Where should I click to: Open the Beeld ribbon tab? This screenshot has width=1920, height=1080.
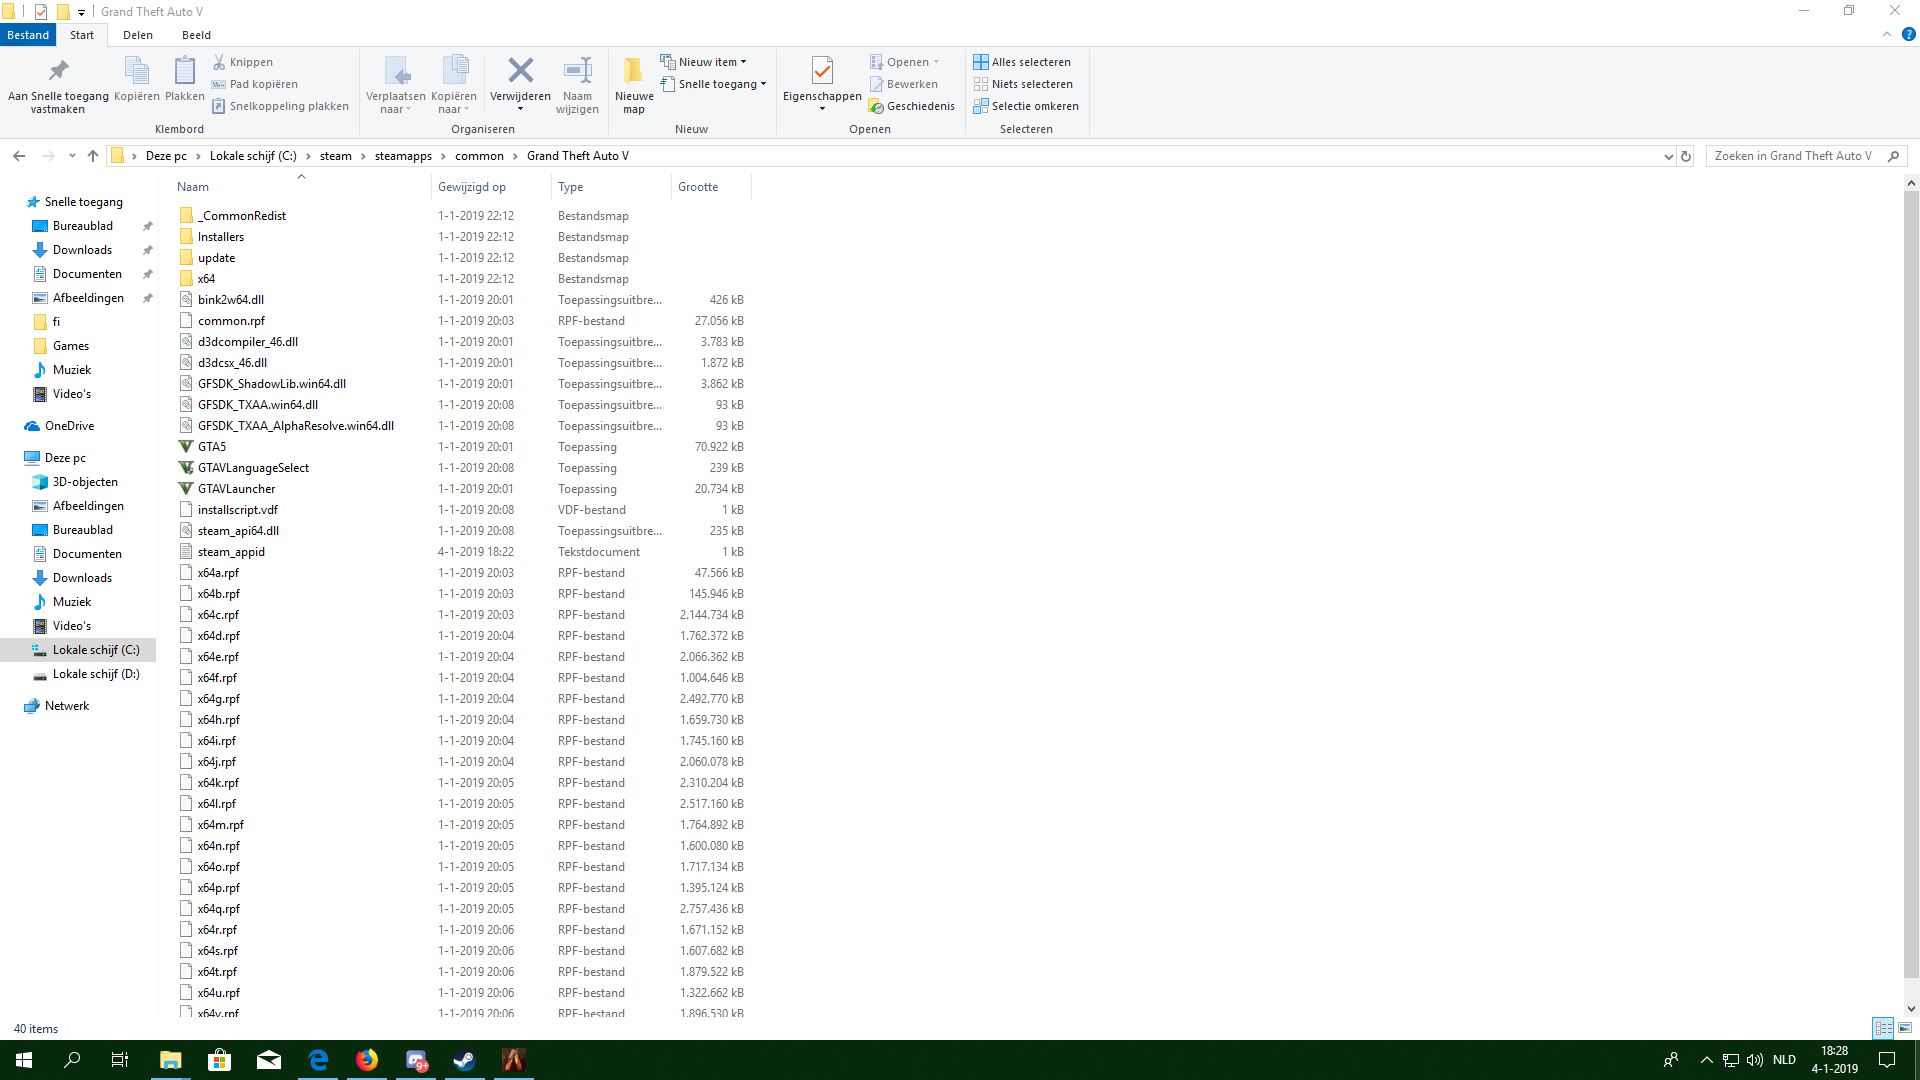[196, 35]
